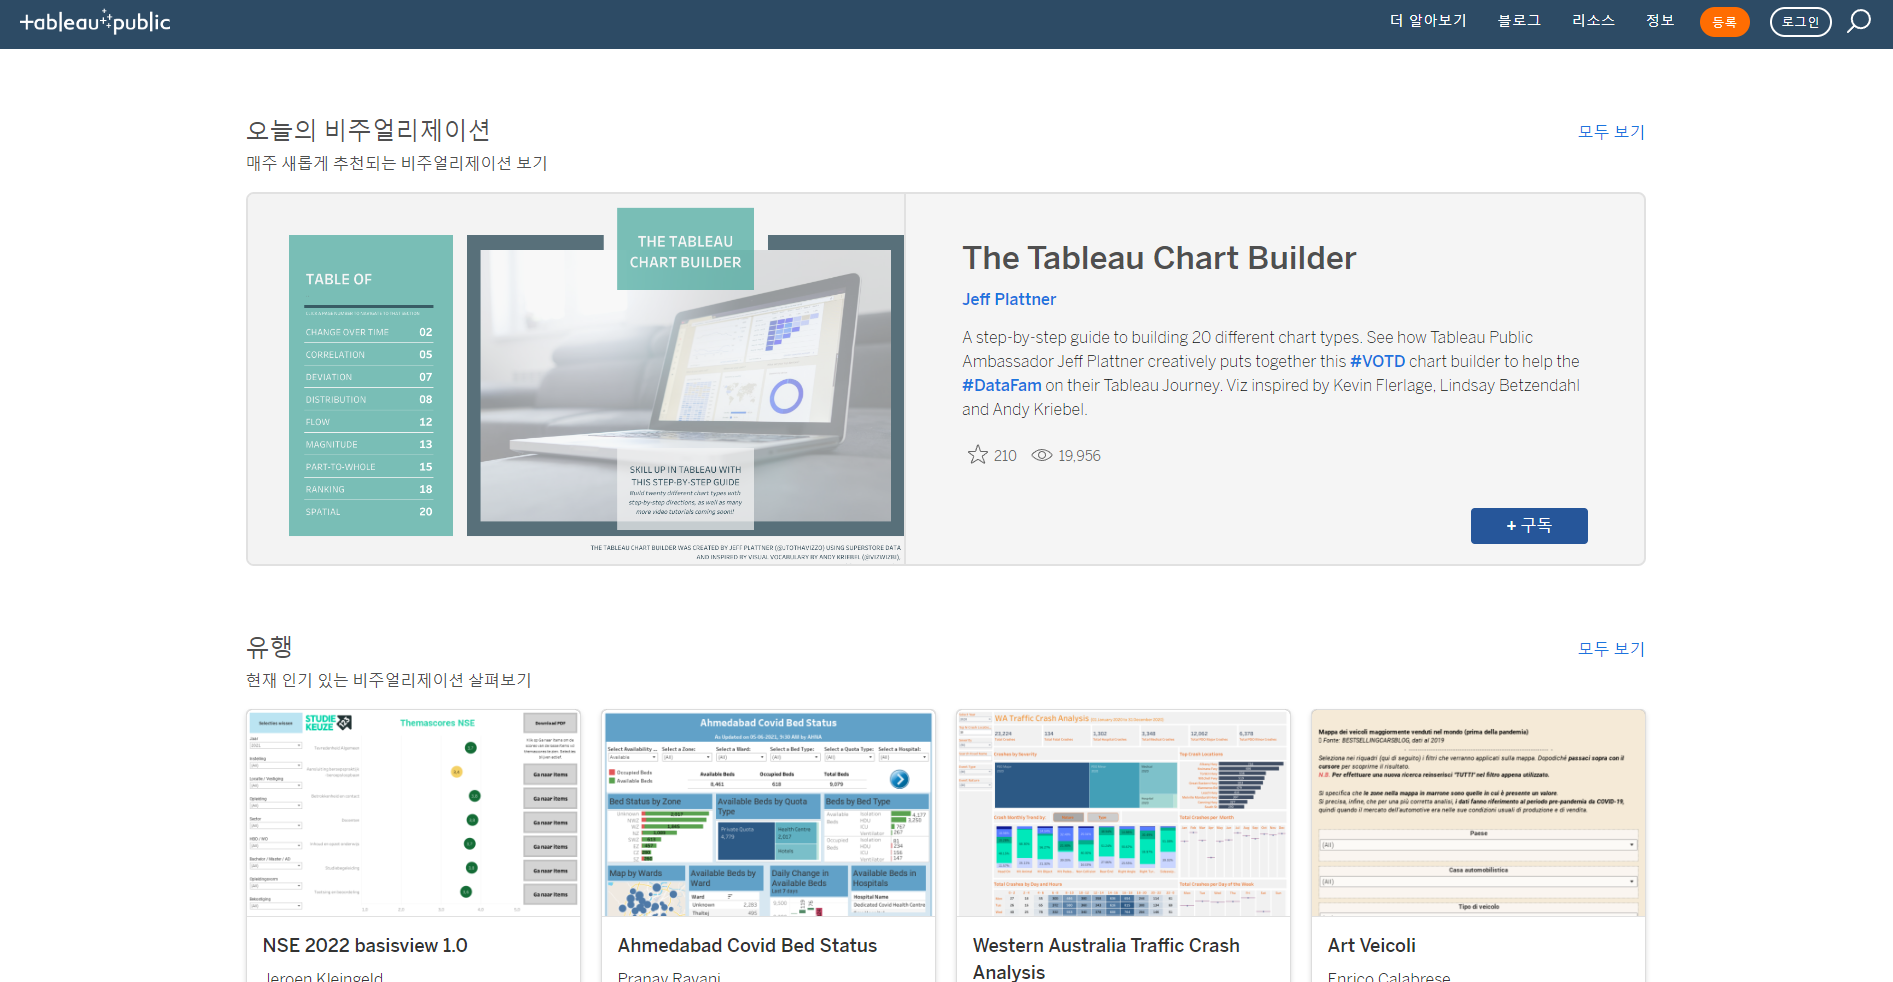The image size is (1893, 982).
Task: Open Art Veicoli thumbnail image
Action: pyautogui.click(x=1478, y=813)
